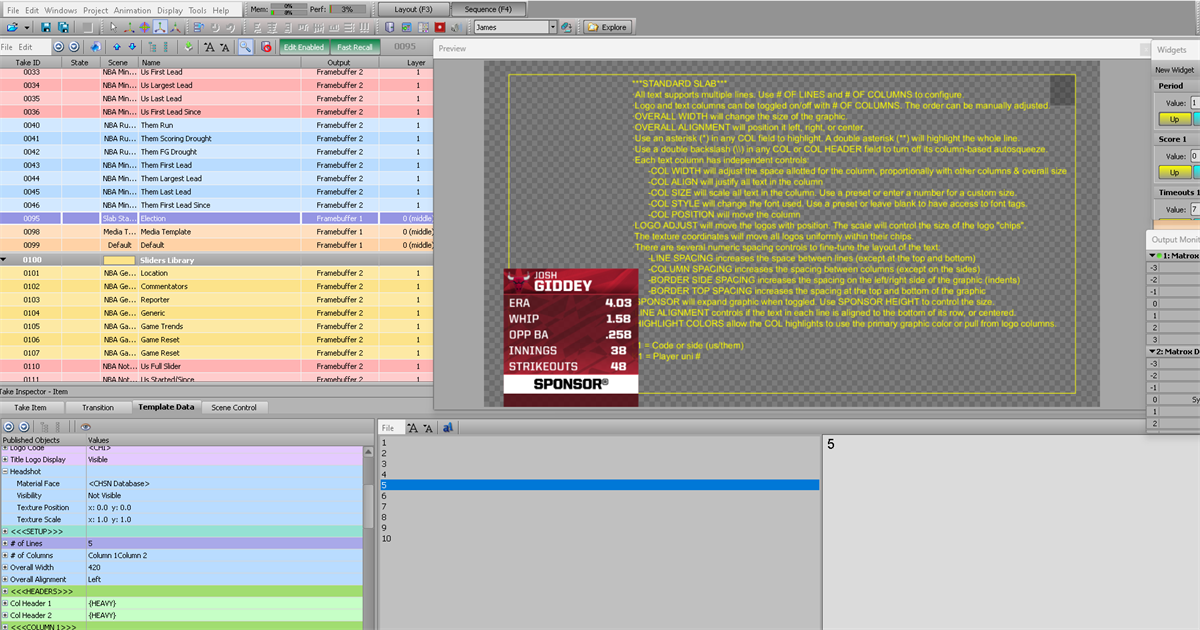Expand the '# of Columns' row in Template Data

(7, 555)
